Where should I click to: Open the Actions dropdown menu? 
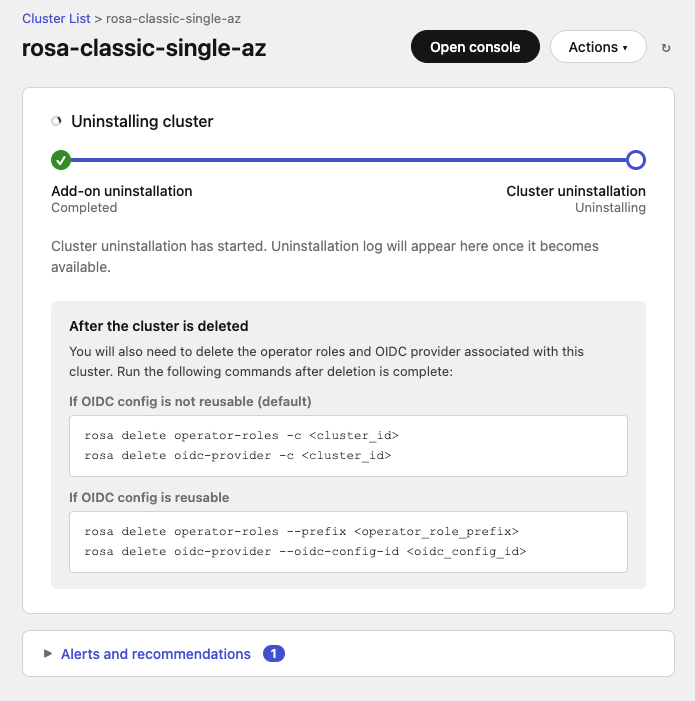coord(598,47)
